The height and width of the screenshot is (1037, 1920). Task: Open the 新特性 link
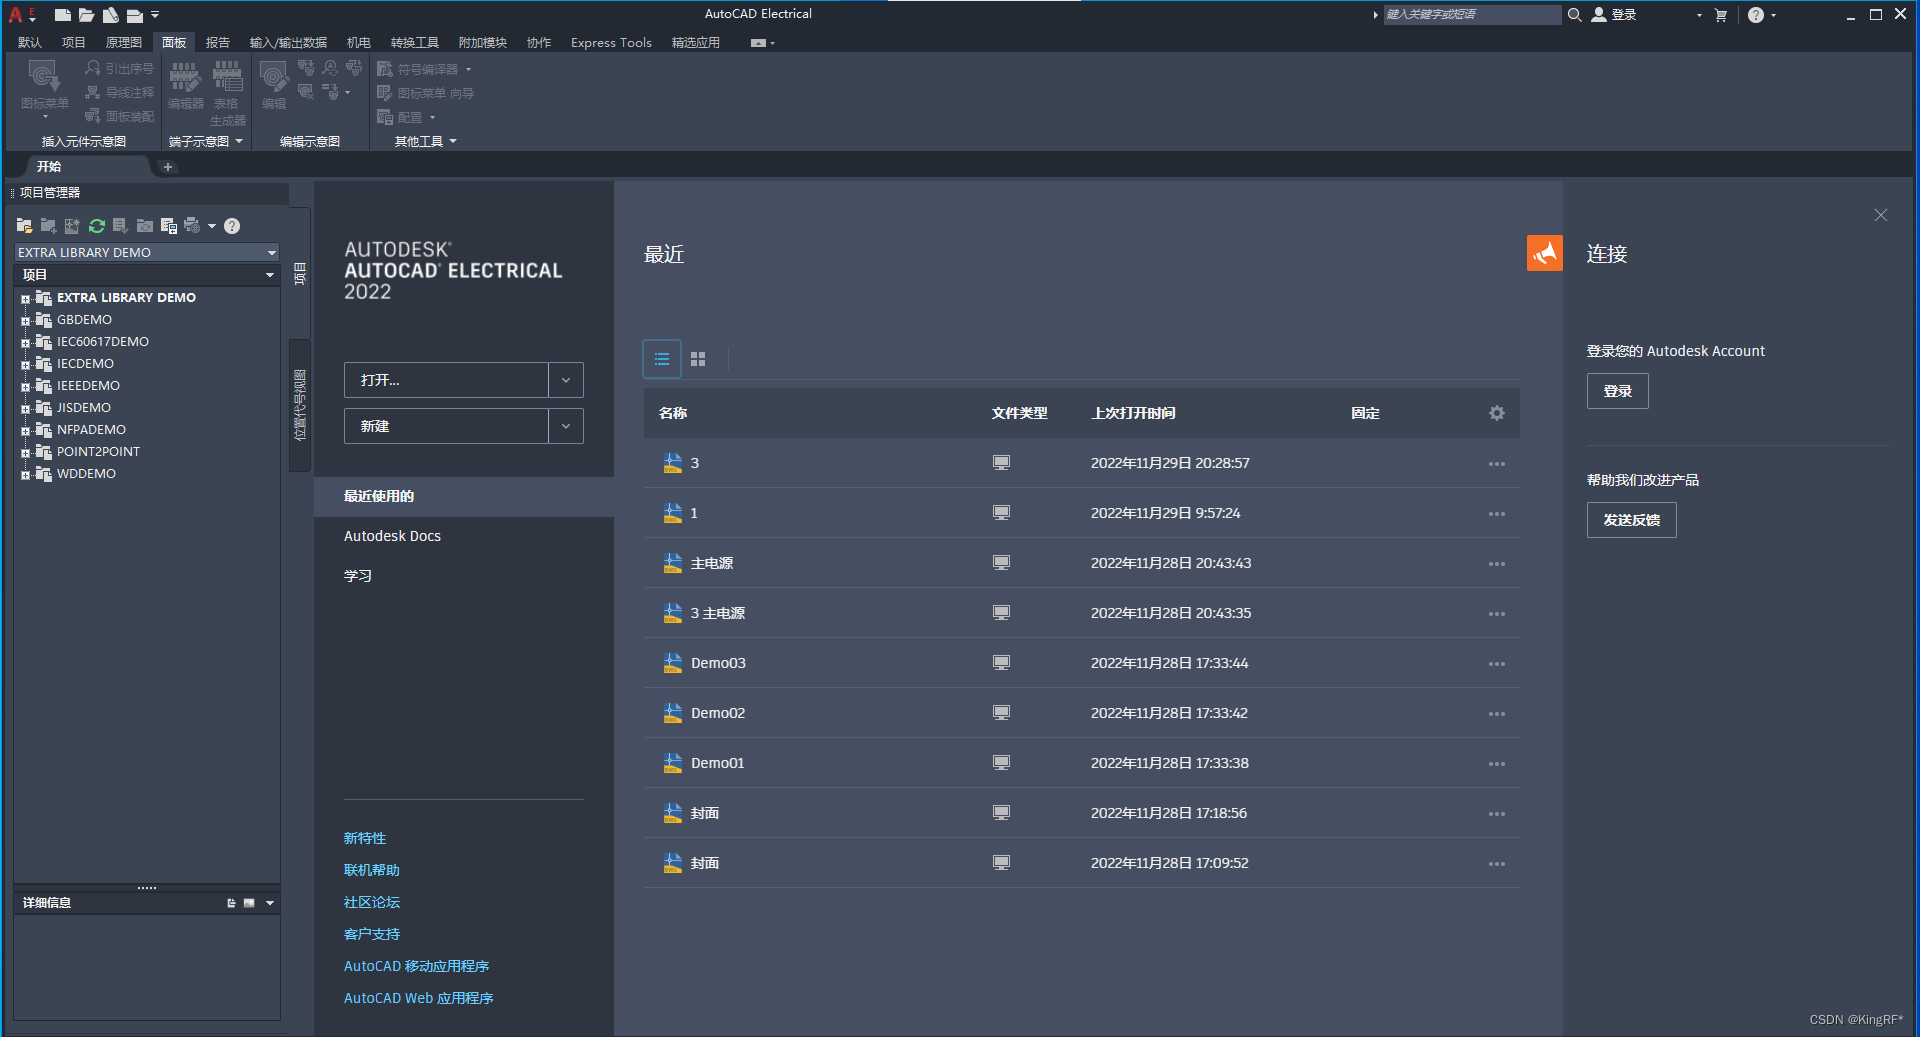pyautogui.click(x=365, y=838)
